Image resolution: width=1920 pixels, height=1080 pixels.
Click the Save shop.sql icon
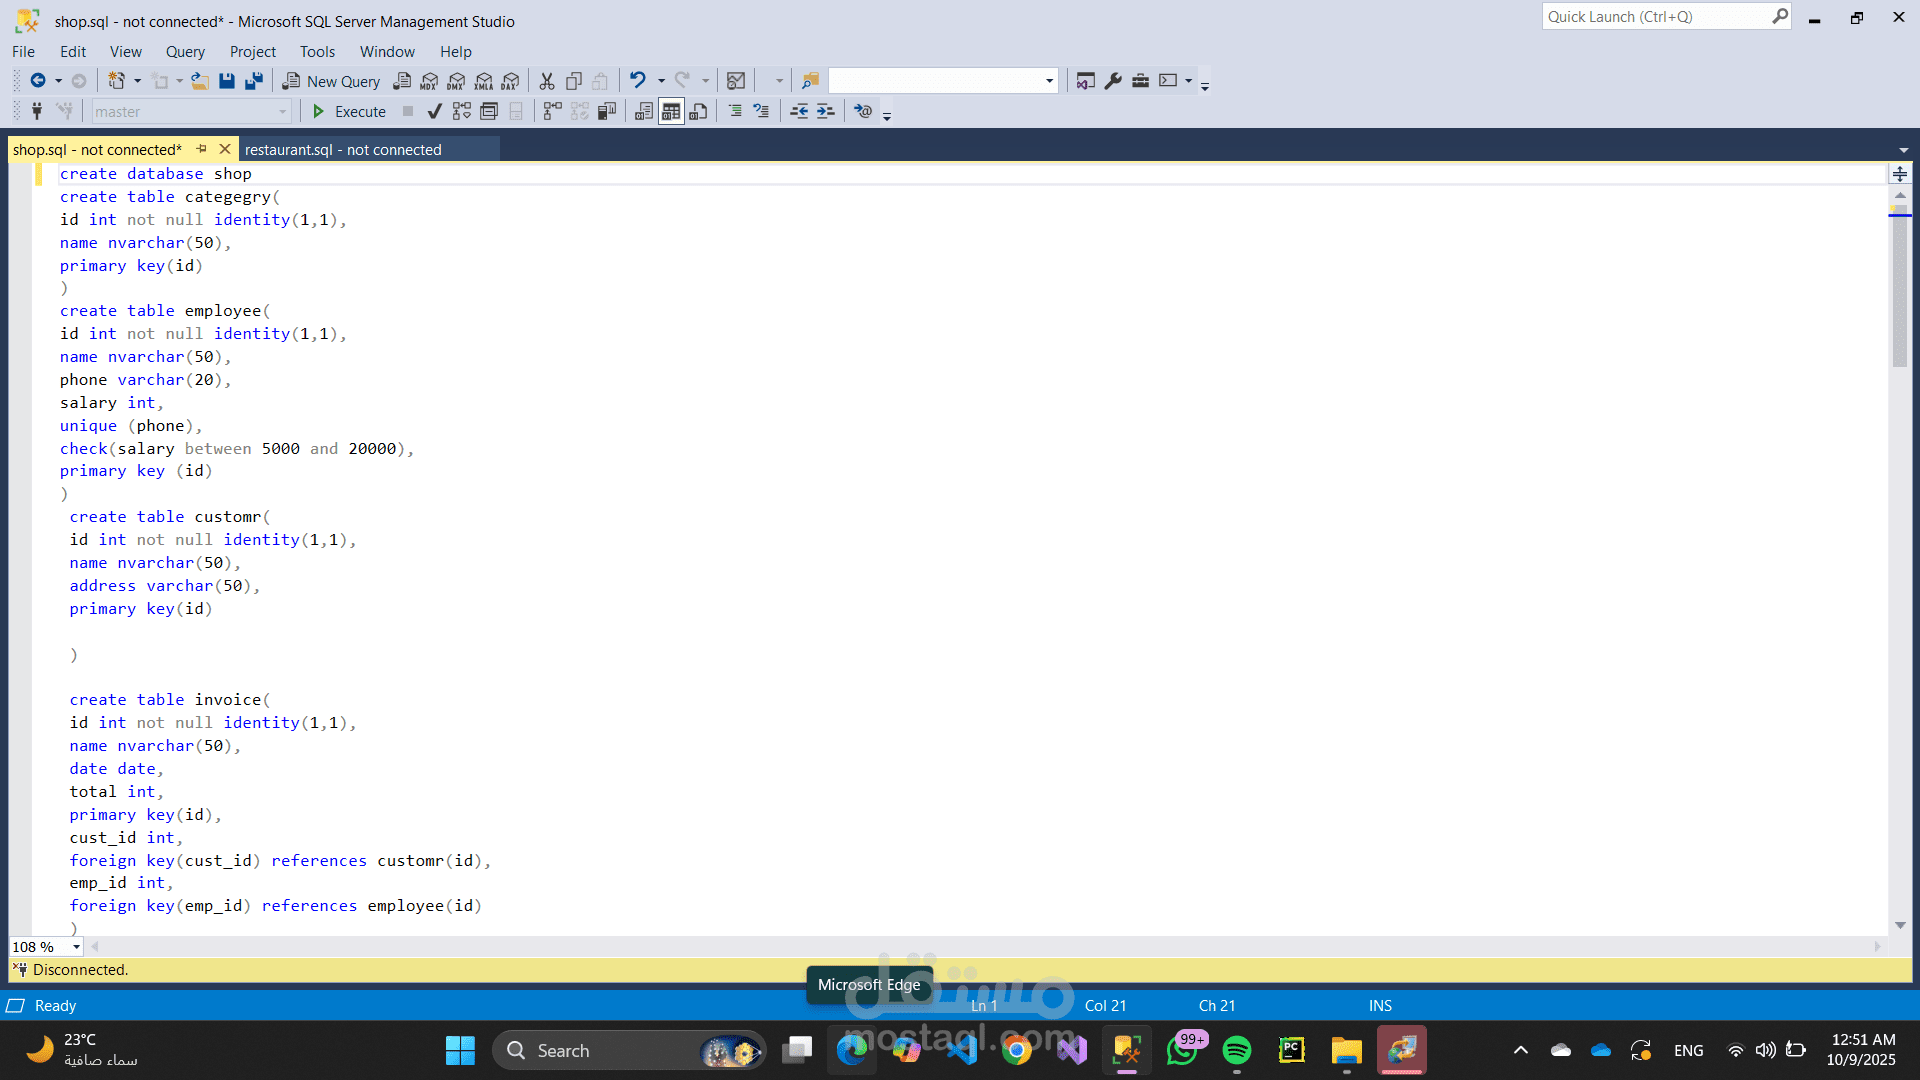227,81
